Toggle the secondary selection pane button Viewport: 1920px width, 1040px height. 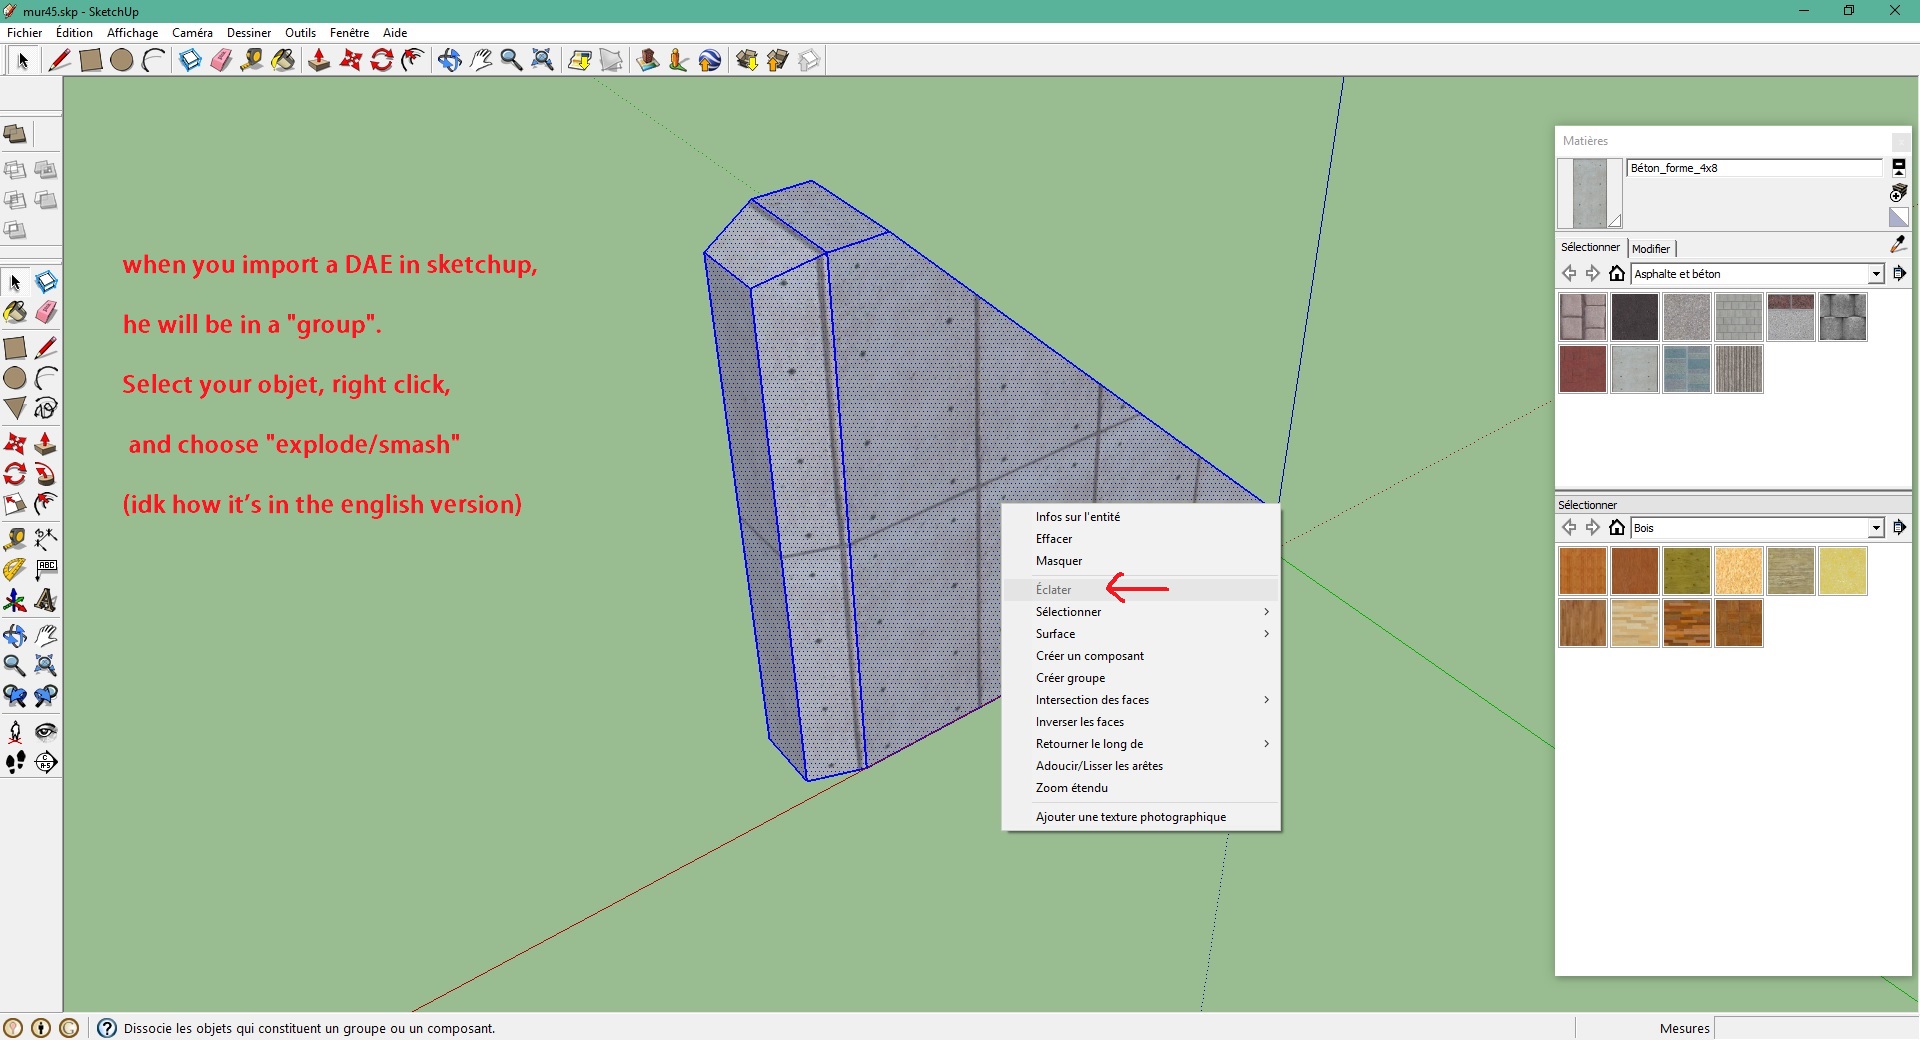(1898, 167)
